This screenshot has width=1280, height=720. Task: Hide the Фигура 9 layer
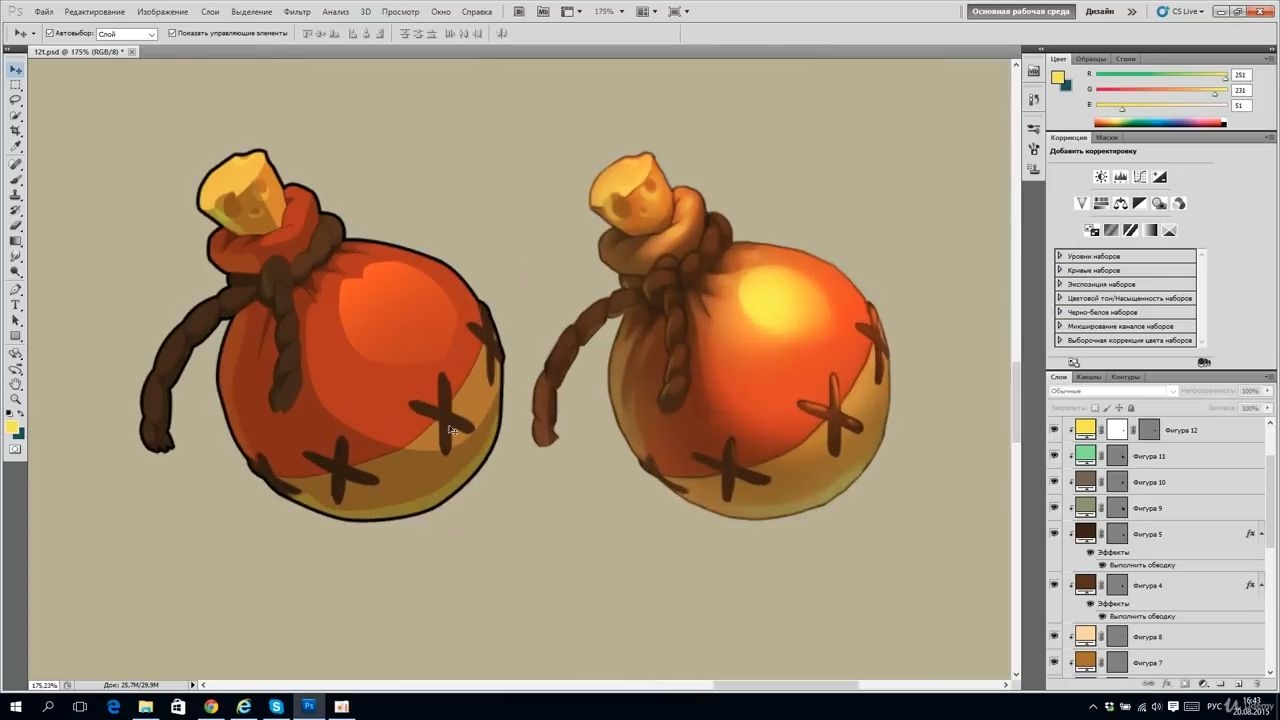pyautogui.click(x=1054, y=508)
